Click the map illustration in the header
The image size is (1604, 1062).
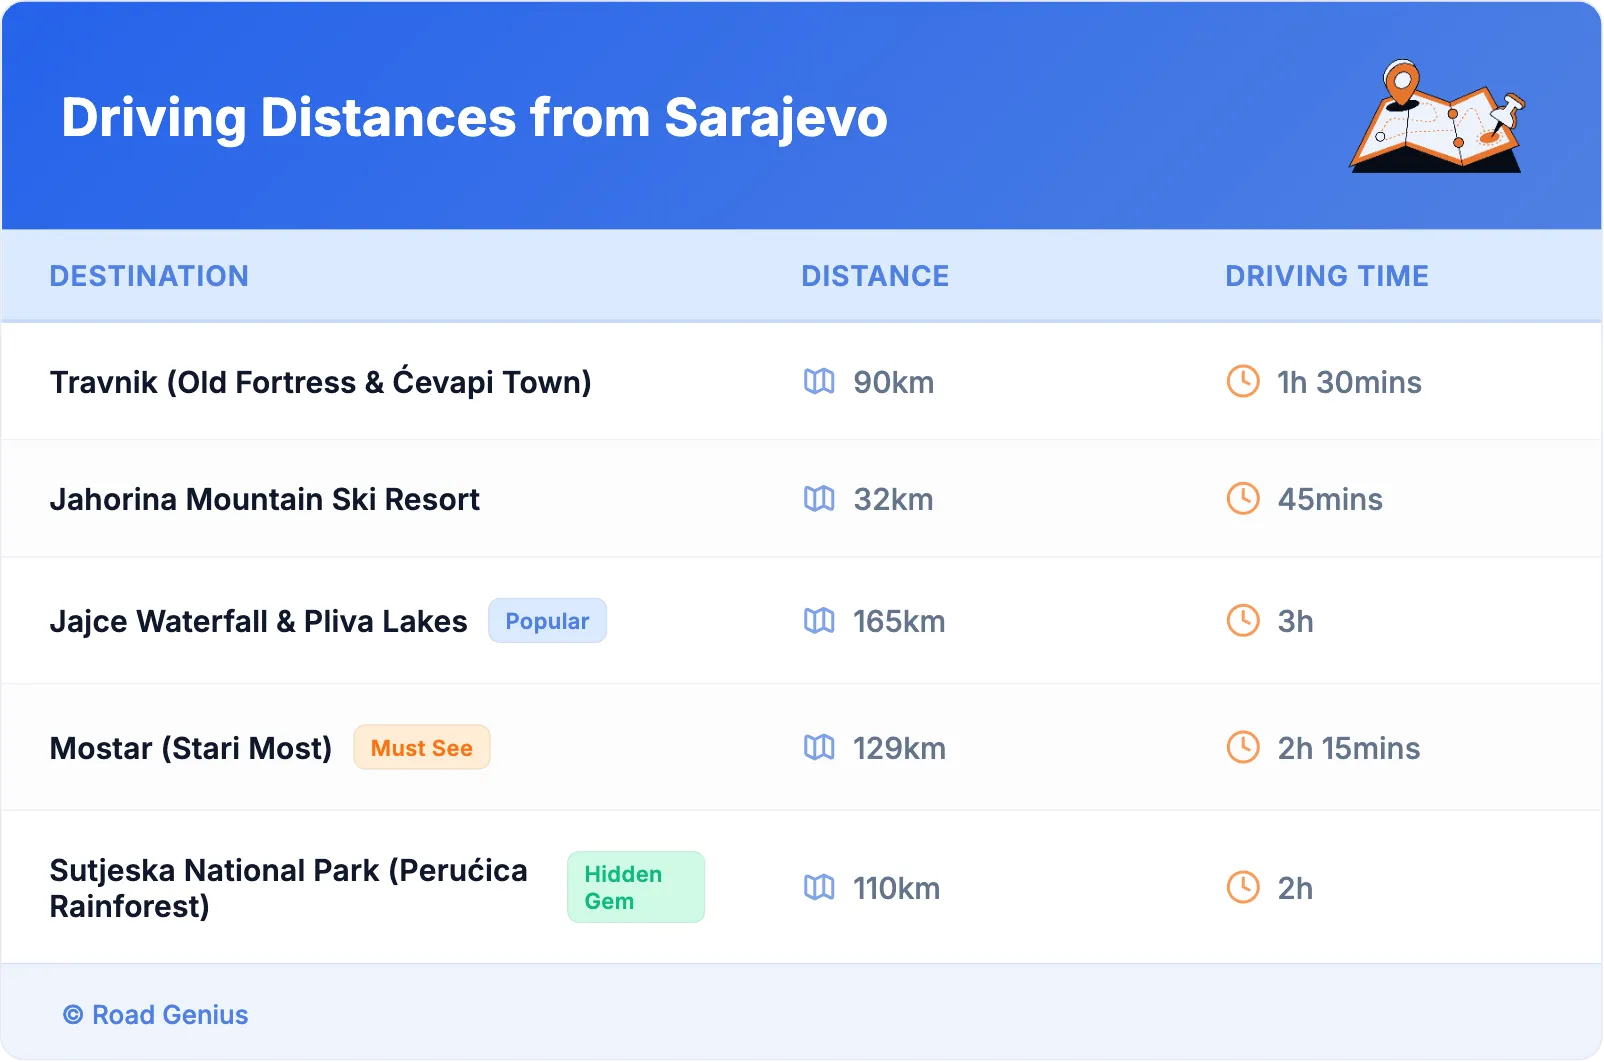coord(1438,116)
